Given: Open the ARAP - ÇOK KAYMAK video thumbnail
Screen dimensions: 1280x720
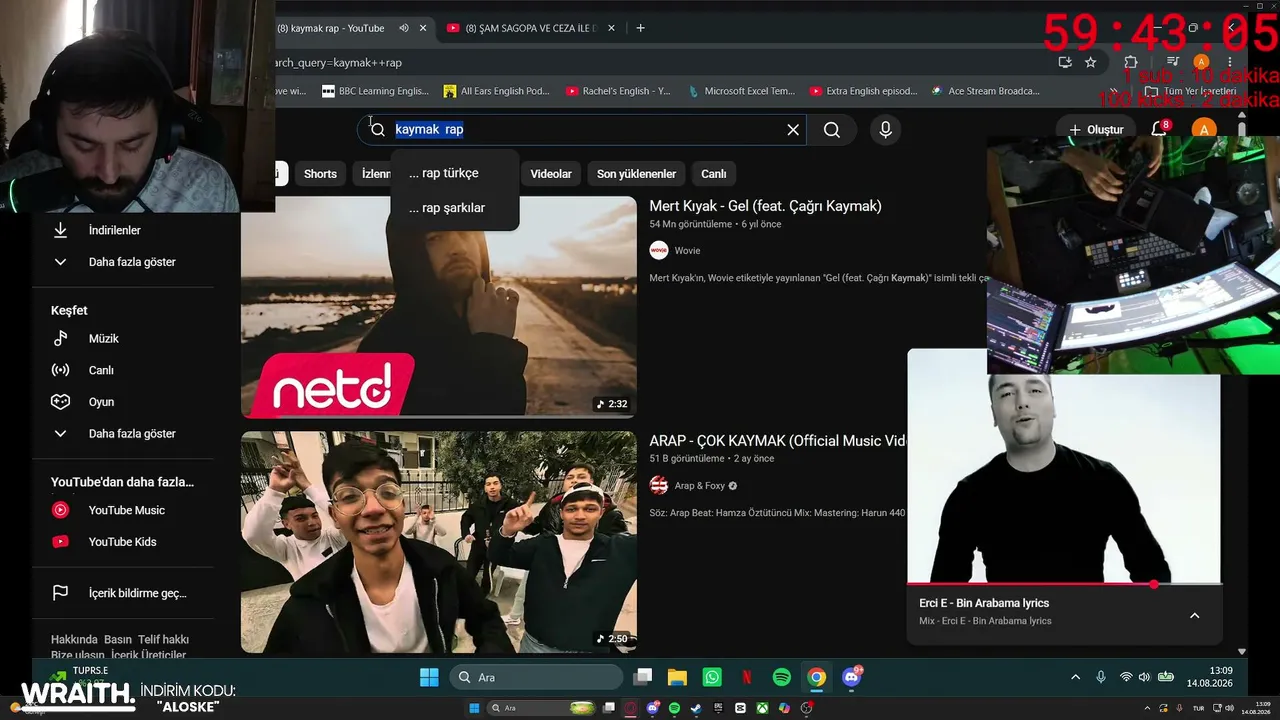Looking at the screenshot, I should 439,541.
